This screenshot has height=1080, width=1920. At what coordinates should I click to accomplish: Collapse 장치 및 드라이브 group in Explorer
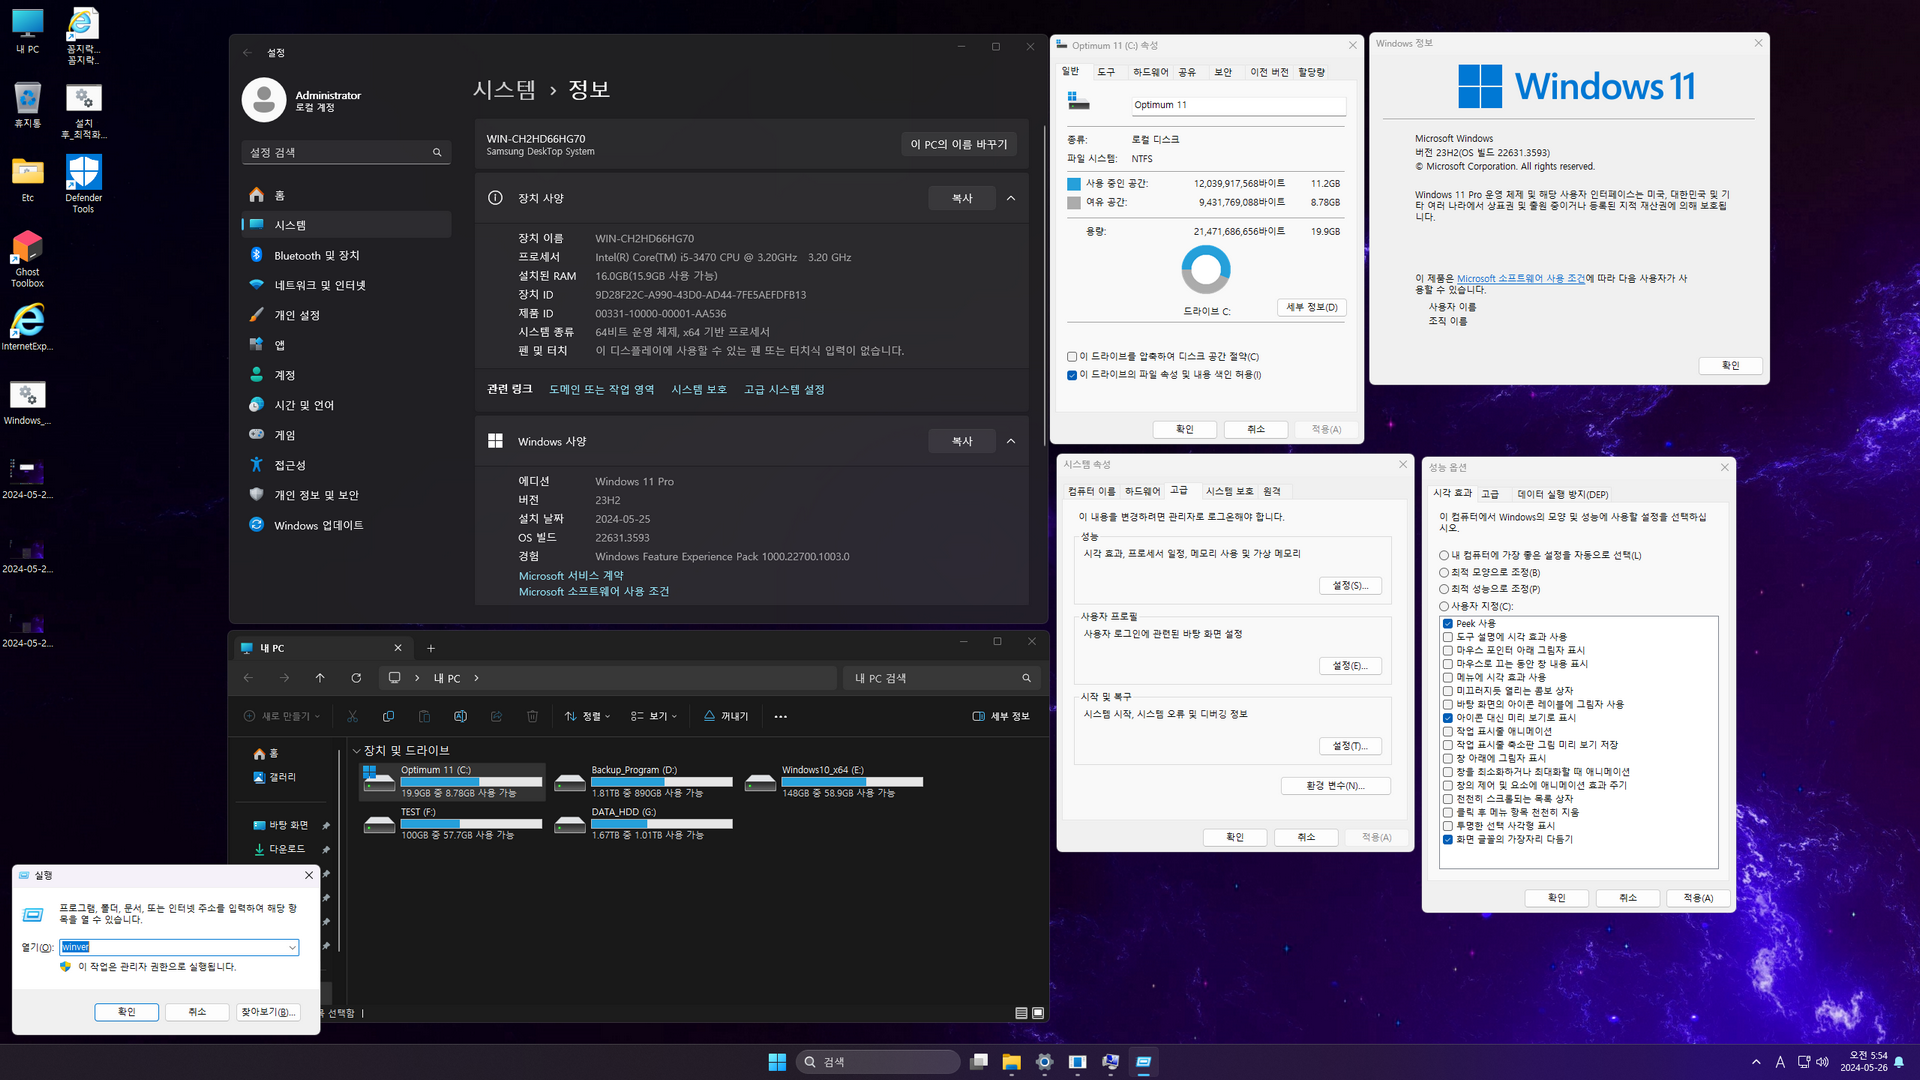point(357,750)
